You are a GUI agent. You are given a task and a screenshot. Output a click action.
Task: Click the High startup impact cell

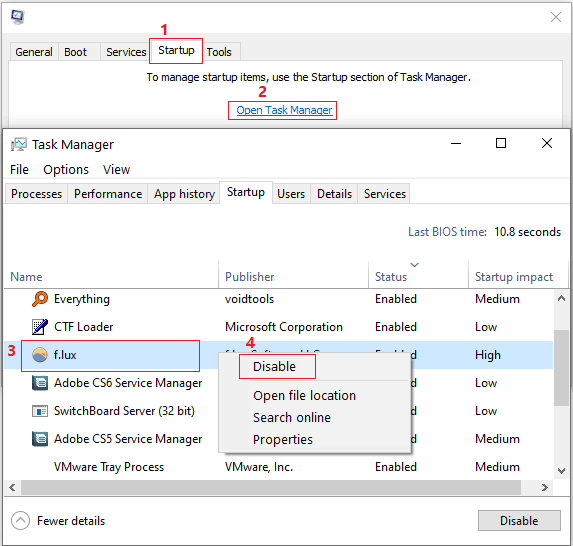tap(488, 355)
